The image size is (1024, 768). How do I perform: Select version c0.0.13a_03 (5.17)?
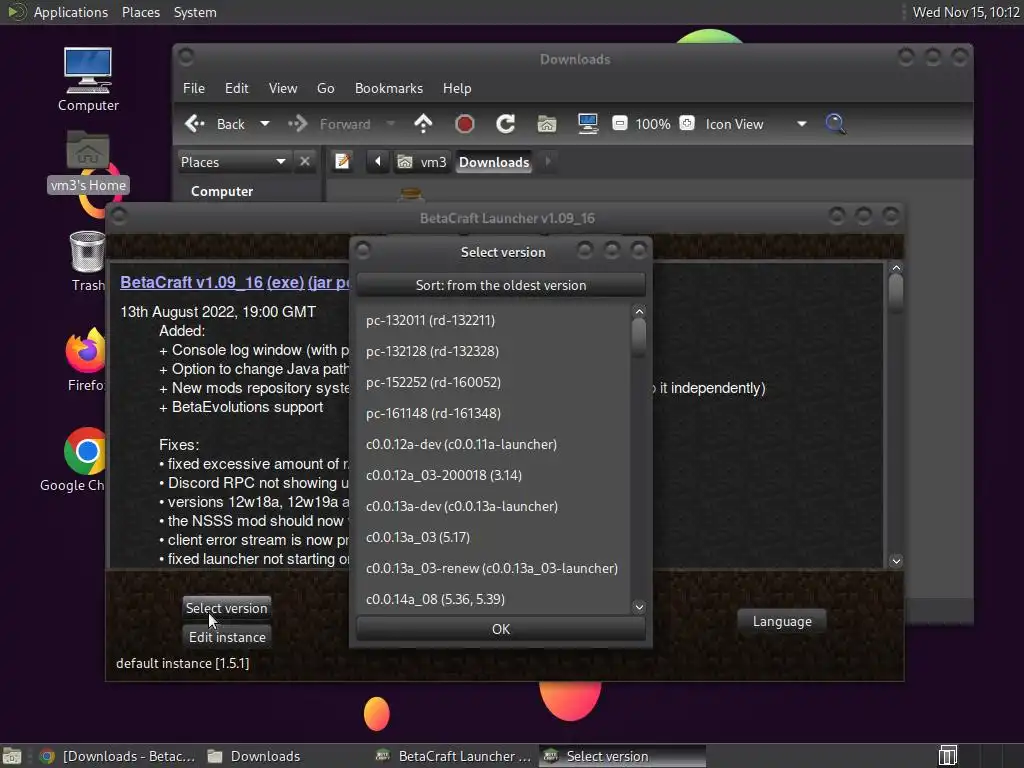coord(493,537)
